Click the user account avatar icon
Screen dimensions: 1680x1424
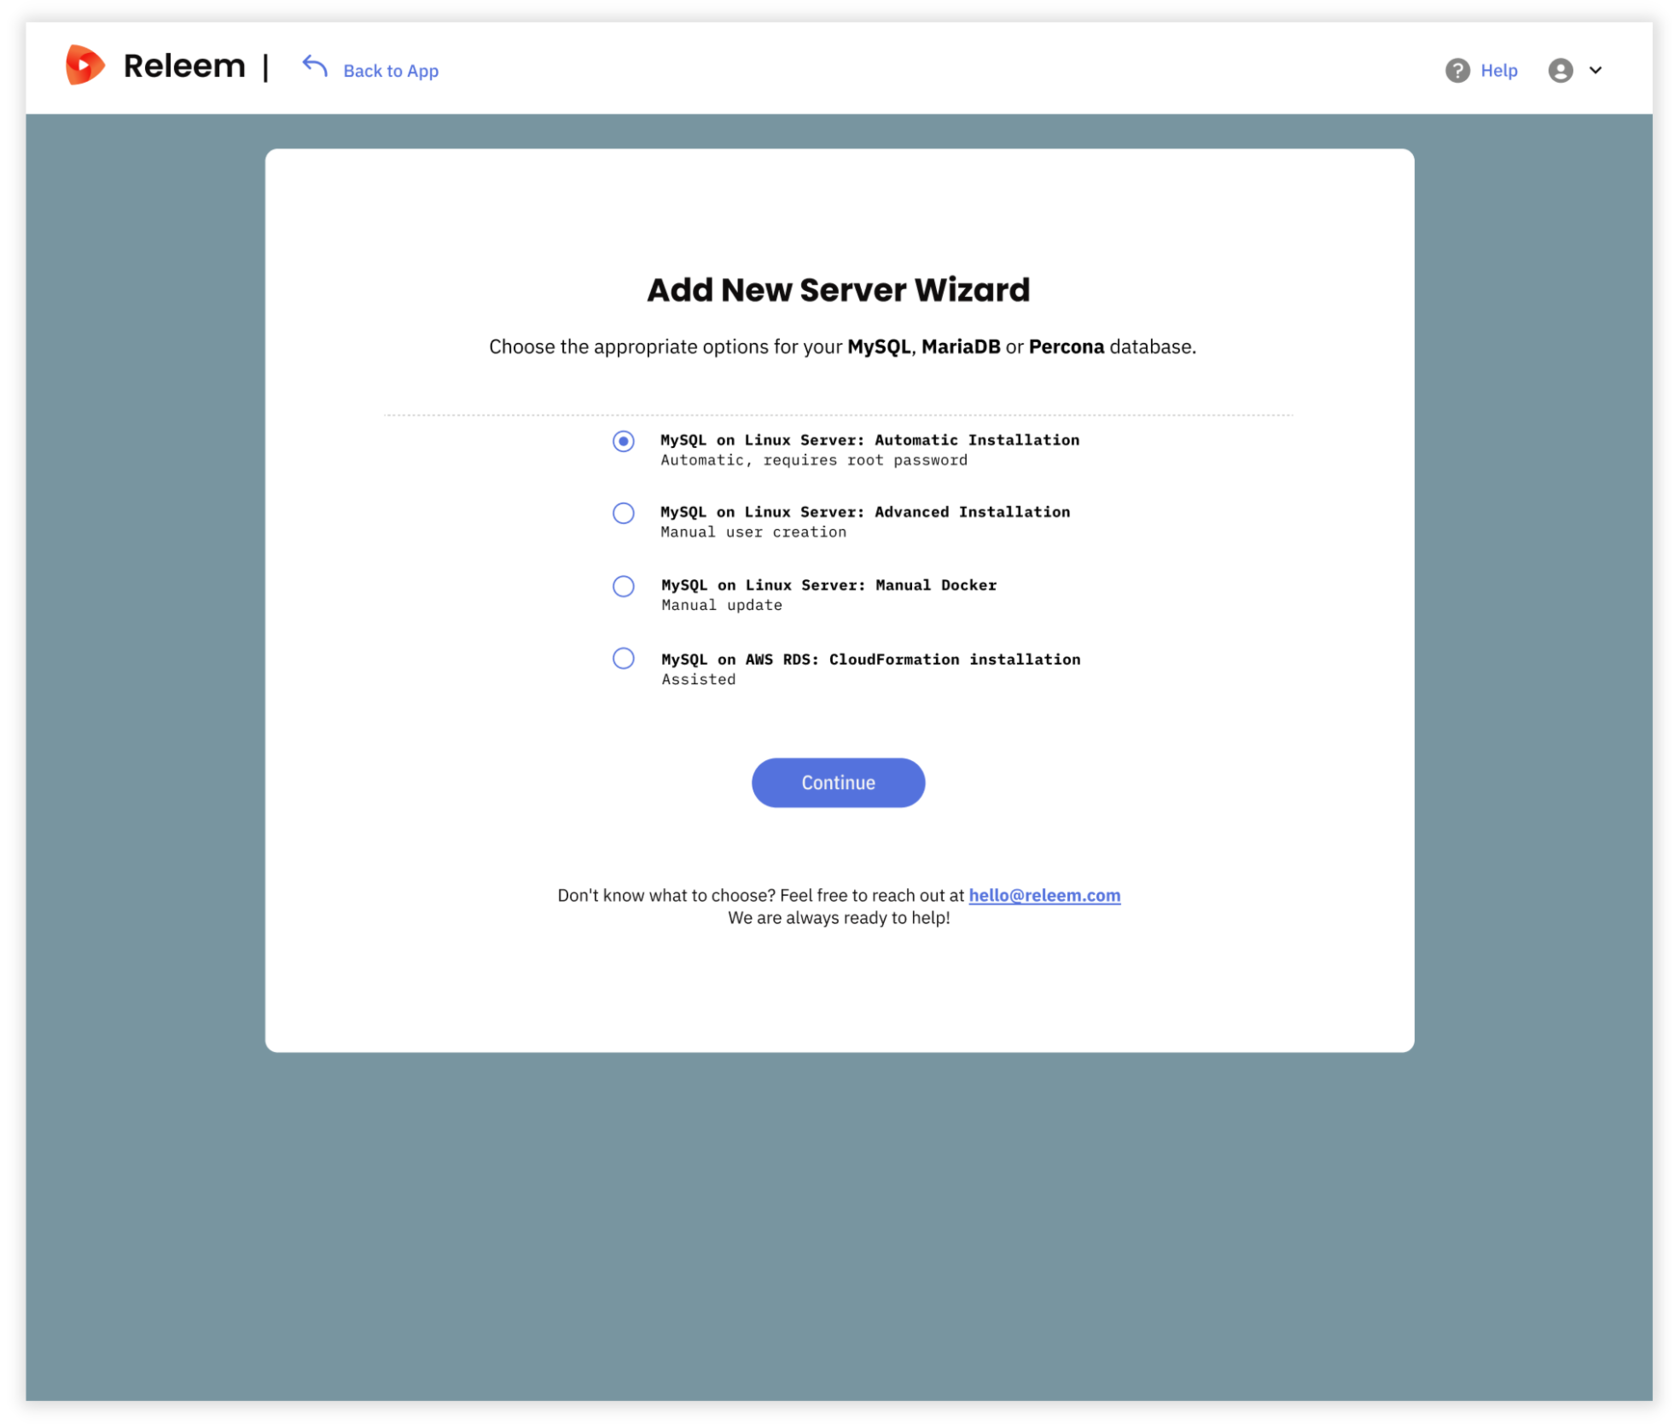[1560, 70]
